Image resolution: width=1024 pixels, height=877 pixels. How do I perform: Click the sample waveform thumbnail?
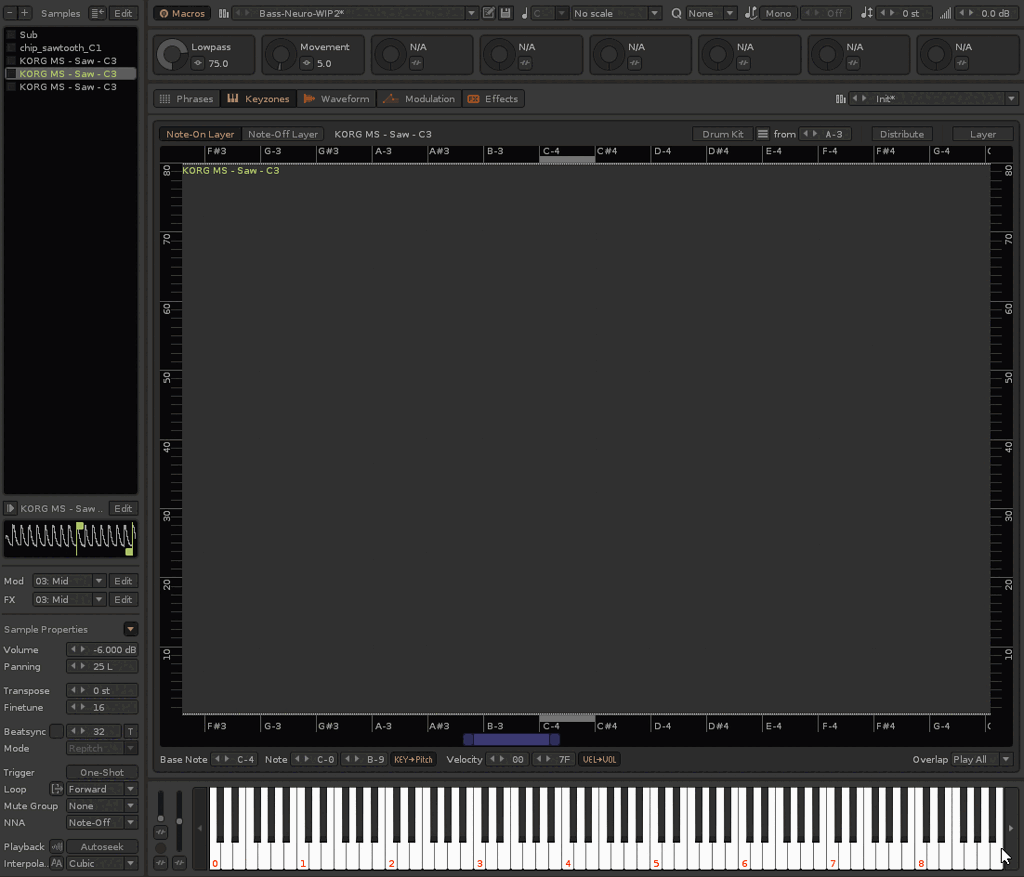tap(71, 539)
